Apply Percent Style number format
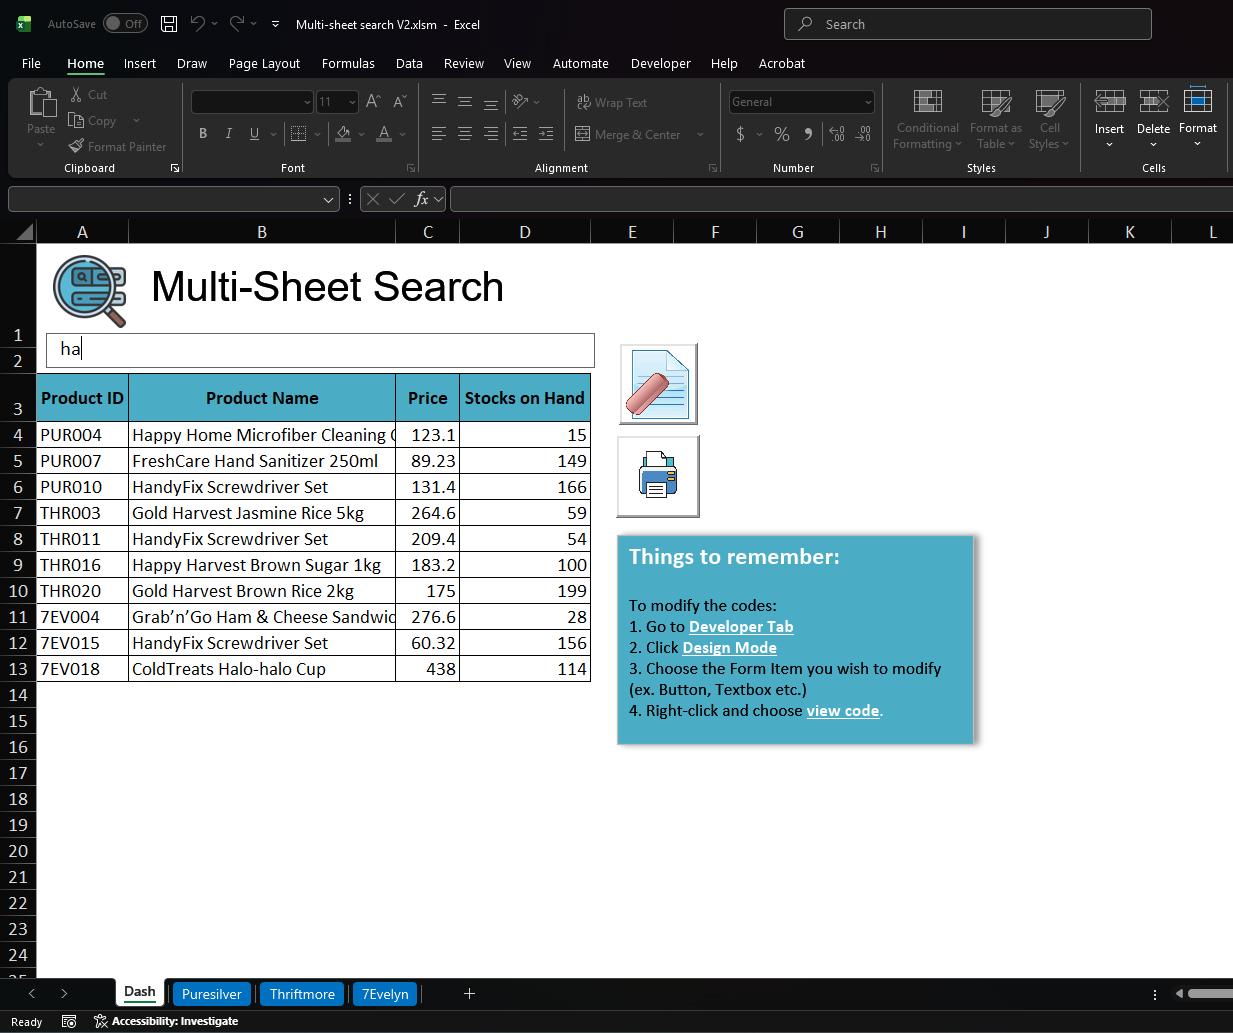 781,132
